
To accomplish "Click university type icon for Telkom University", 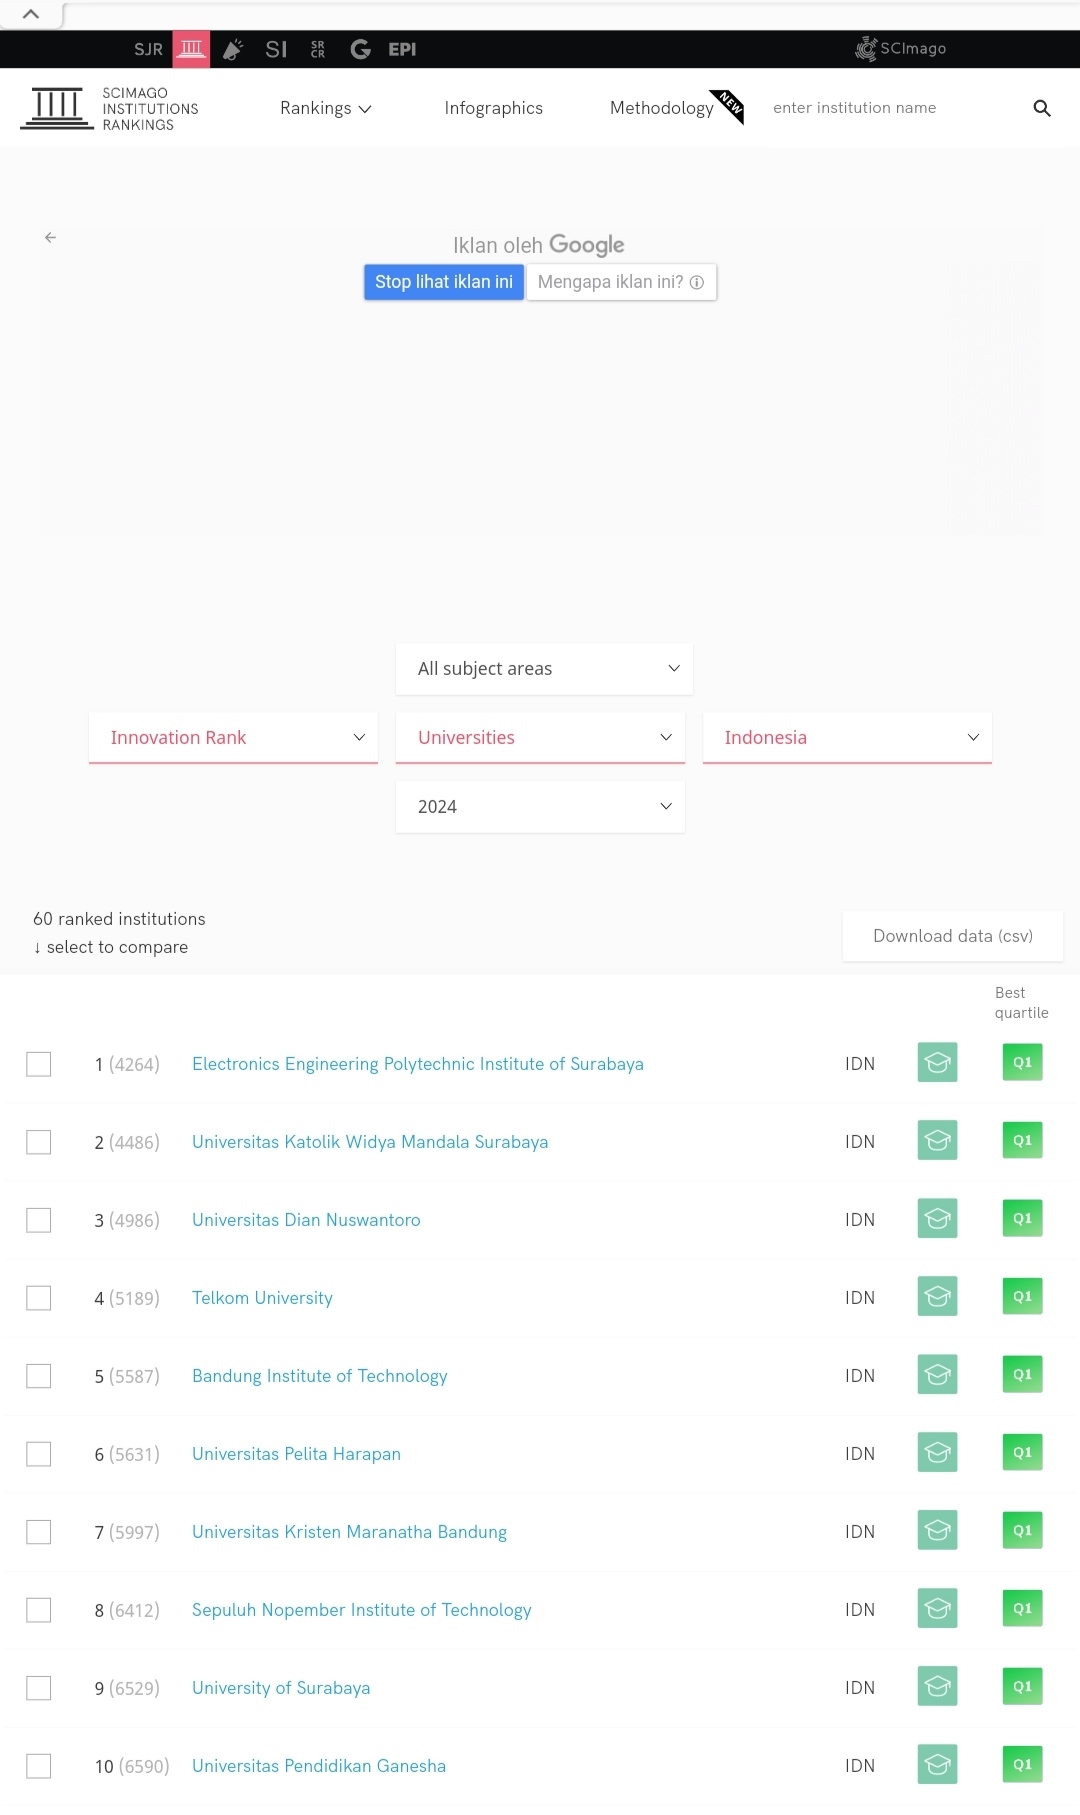I will (x=937, y=1297).
